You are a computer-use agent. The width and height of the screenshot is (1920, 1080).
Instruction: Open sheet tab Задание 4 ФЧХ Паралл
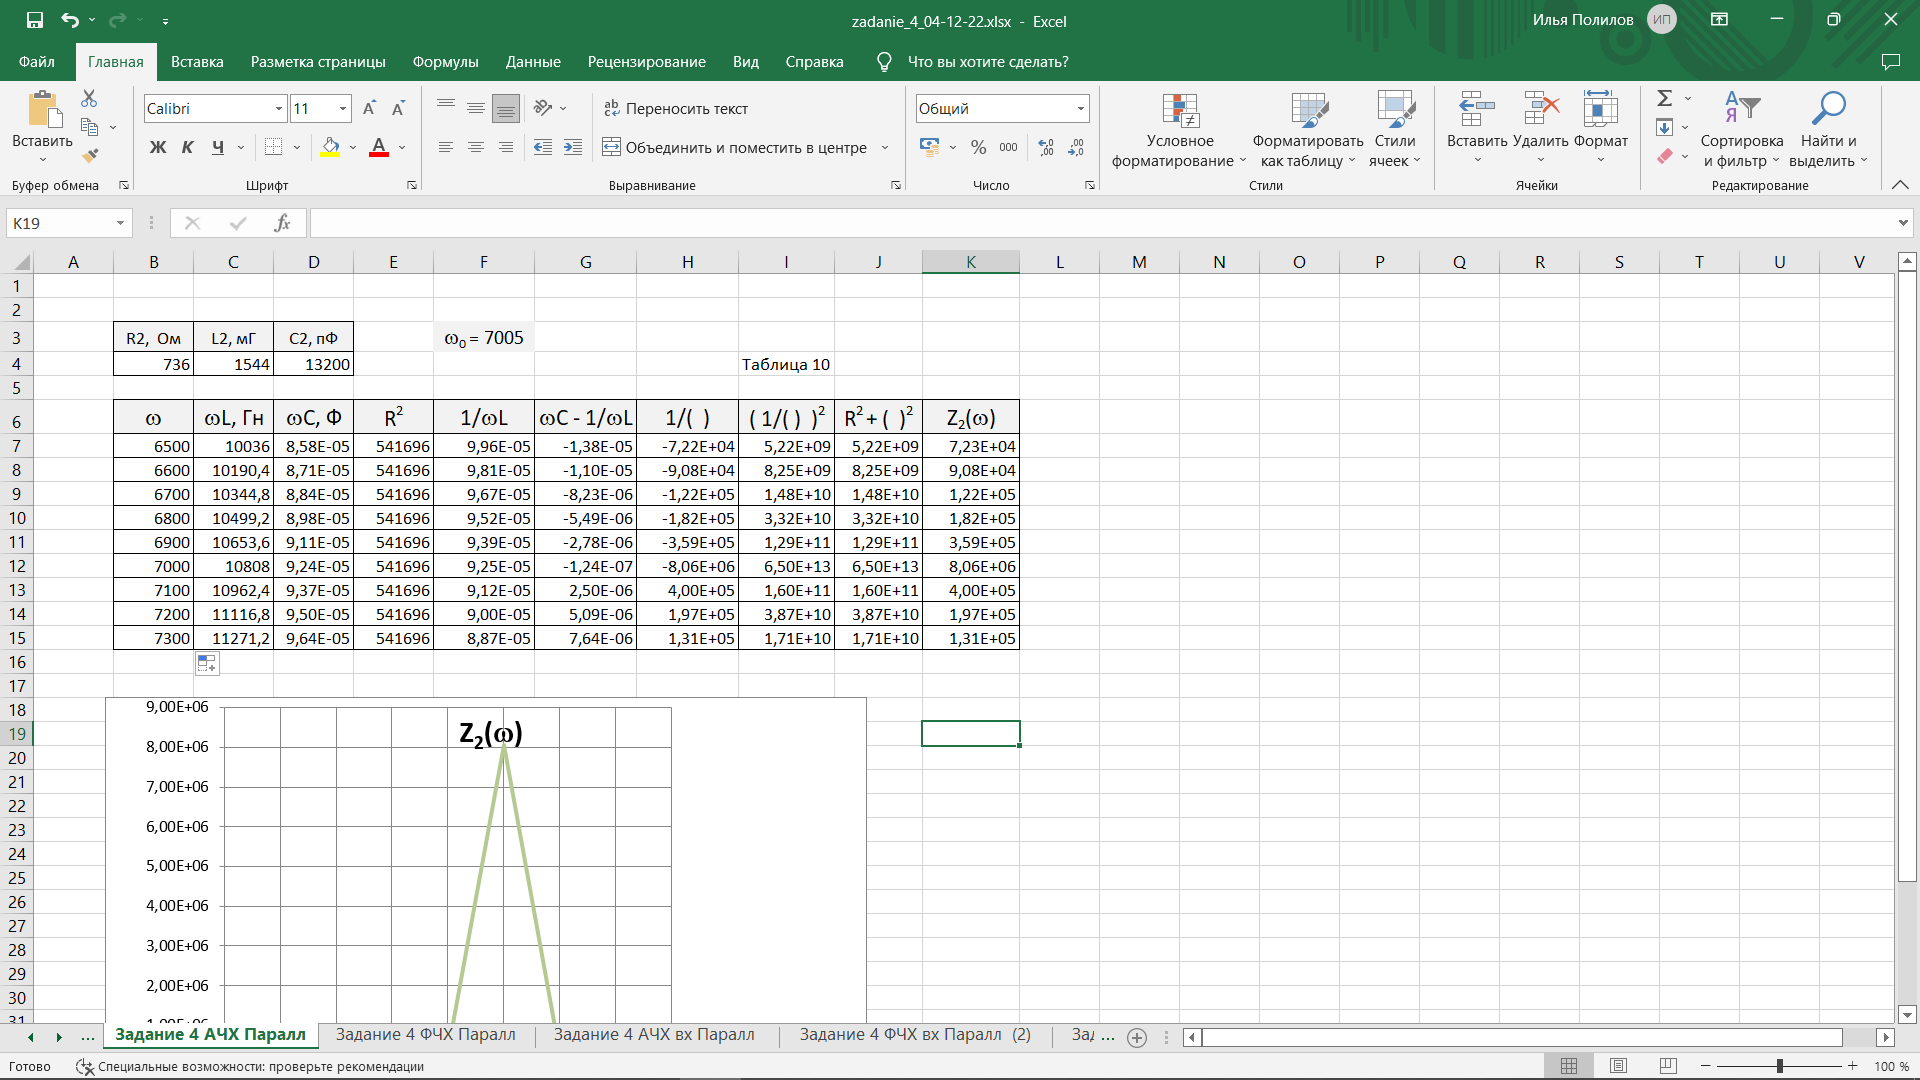click(426, 1035)
